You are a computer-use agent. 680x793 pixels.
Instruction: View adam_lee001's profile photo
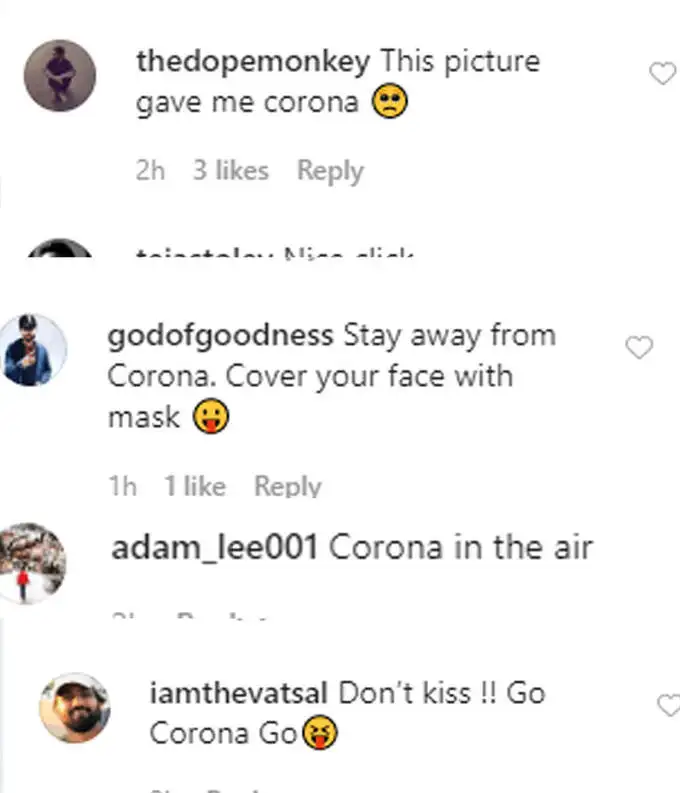(x=32, y=563)
